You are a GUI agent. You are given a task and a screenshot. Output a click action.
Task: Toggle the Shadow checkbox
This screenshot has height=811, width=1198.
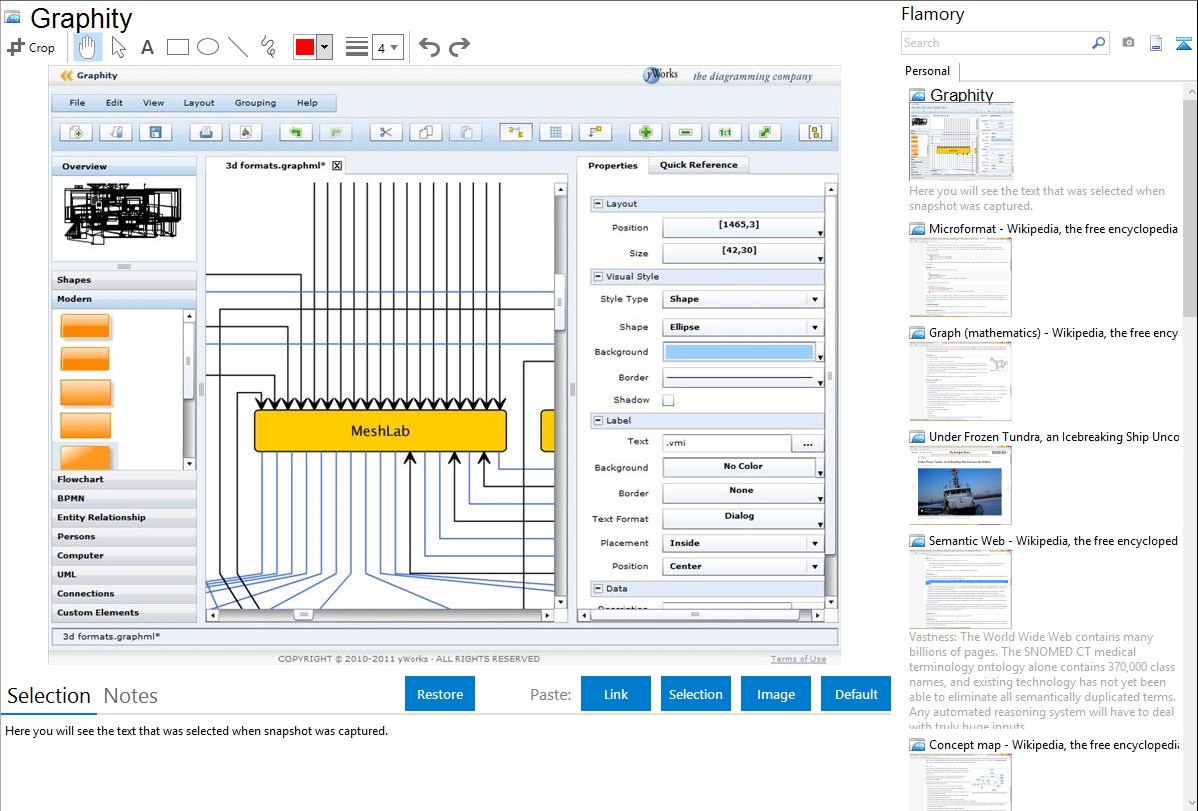tap(669, 400)
